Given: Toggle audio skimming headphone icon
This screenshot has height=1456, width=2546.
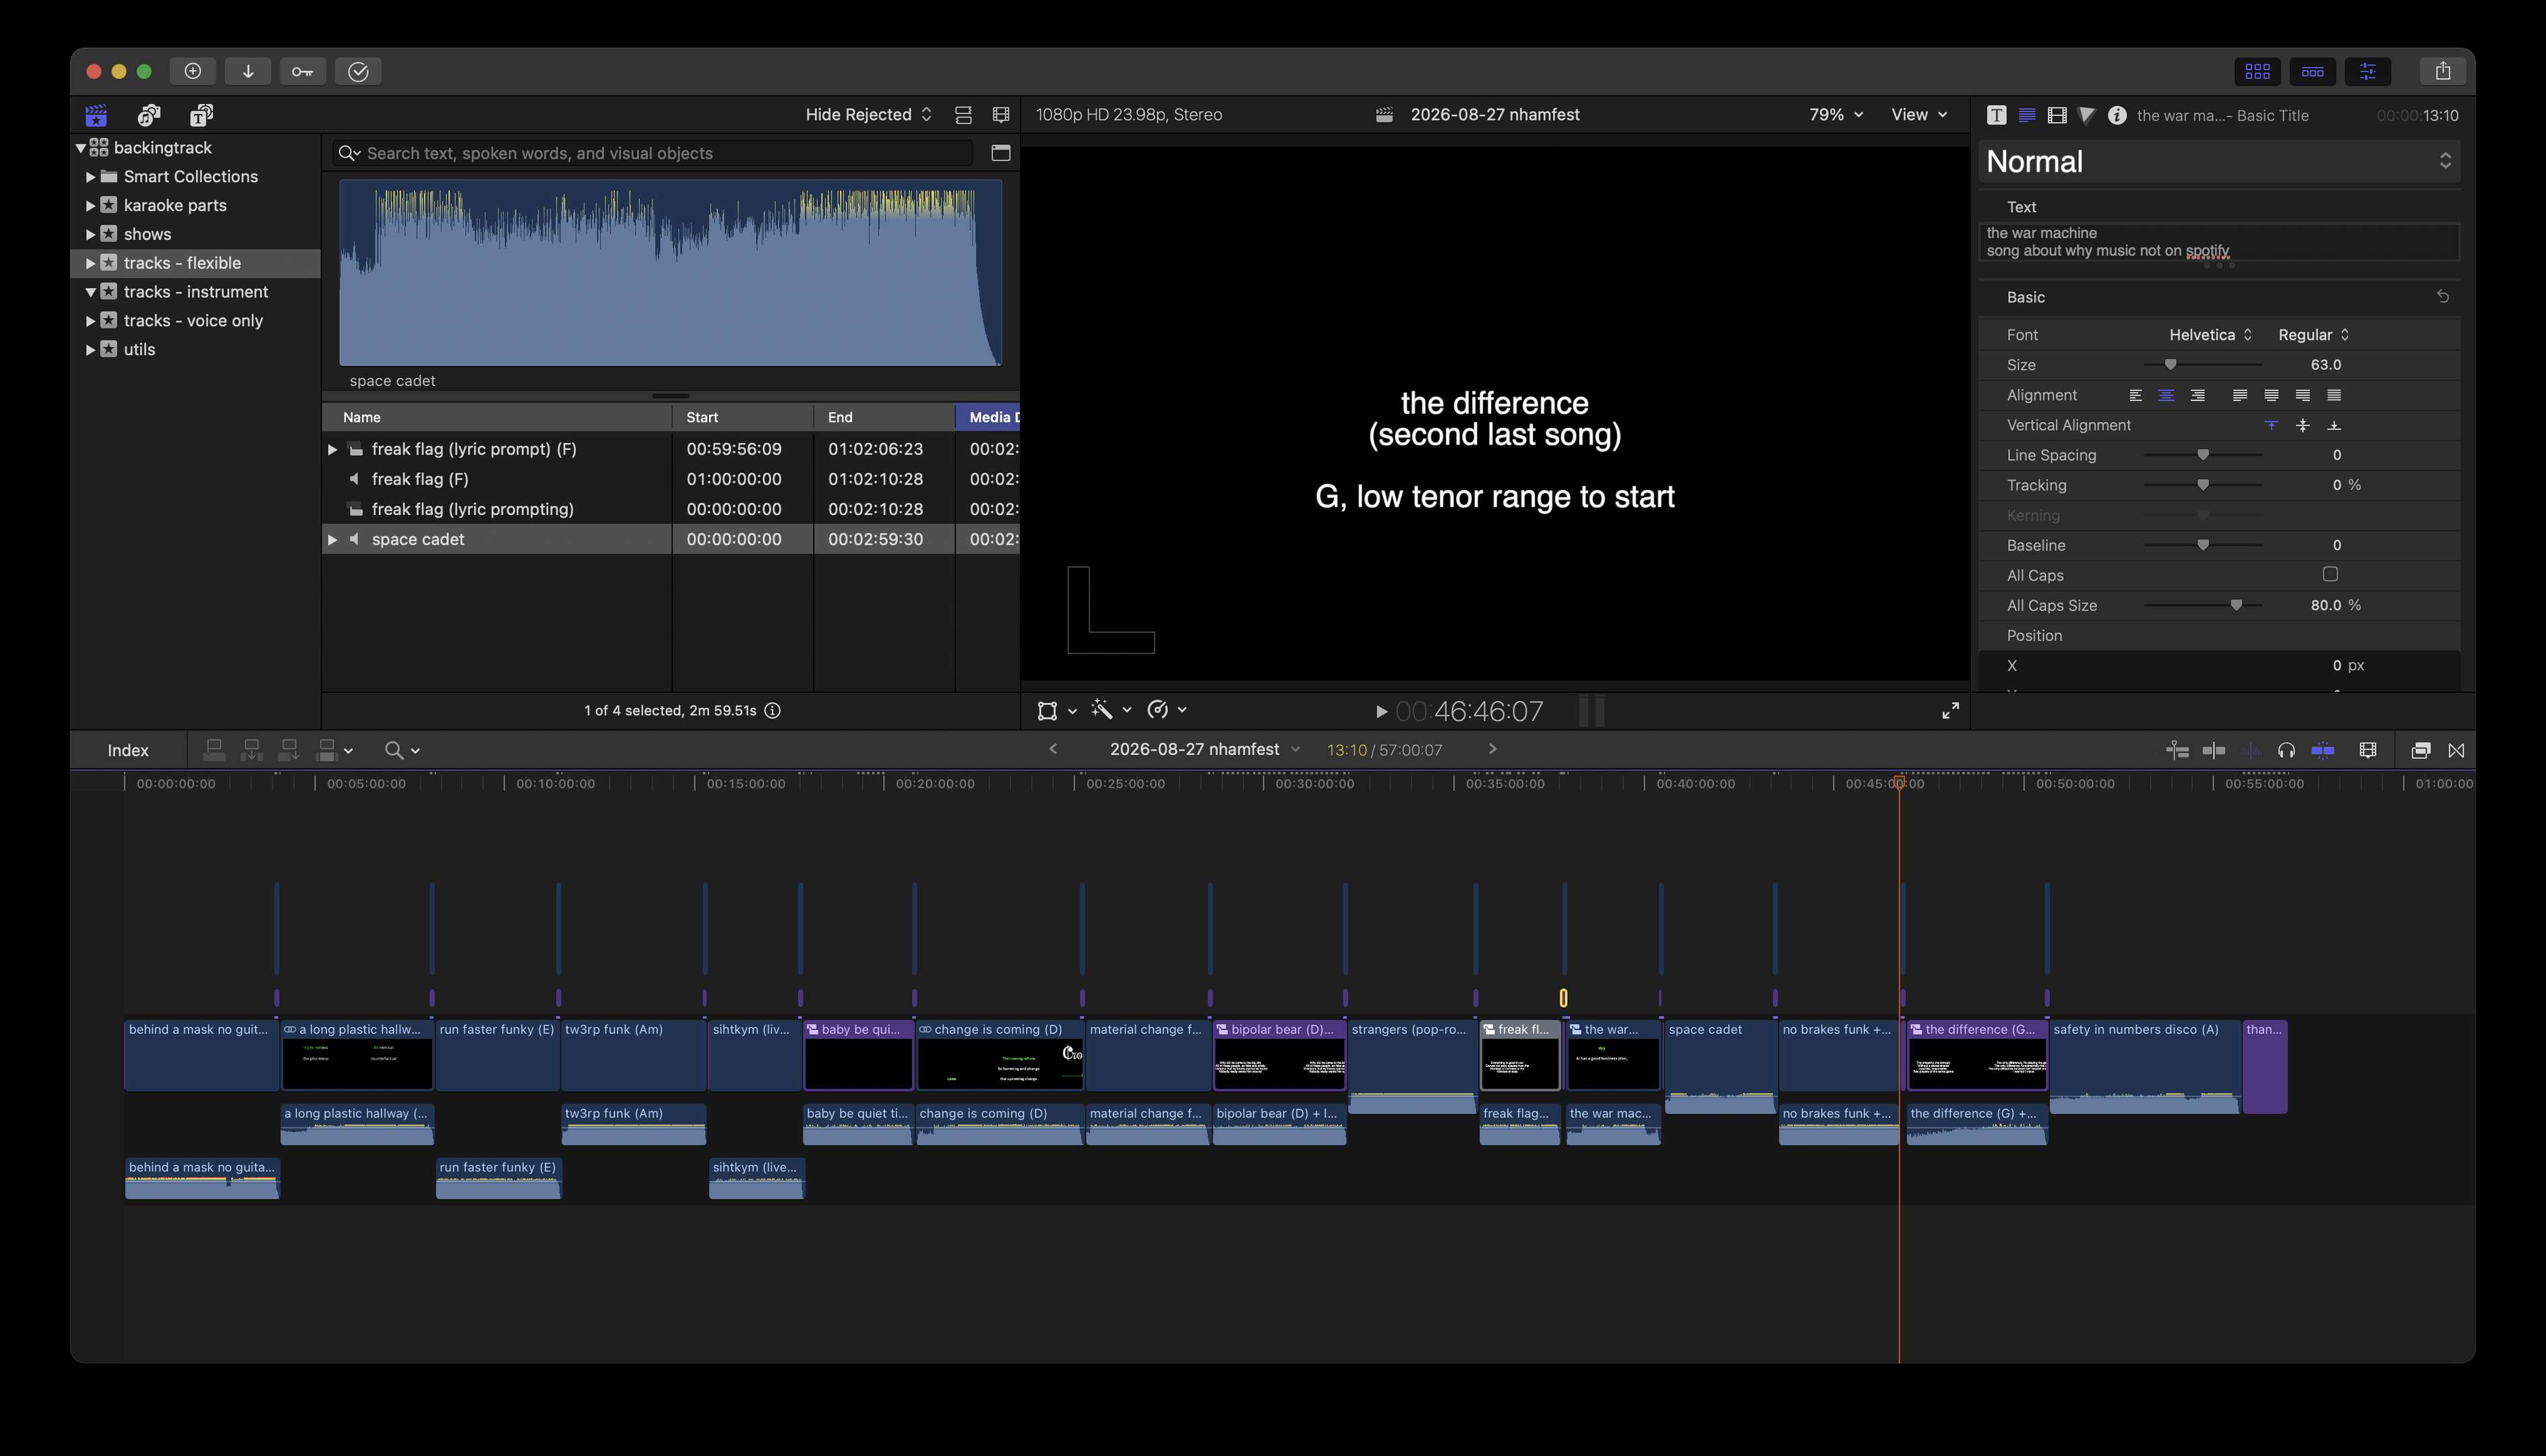Looking at the screenshot, I should click(2286, 750).
